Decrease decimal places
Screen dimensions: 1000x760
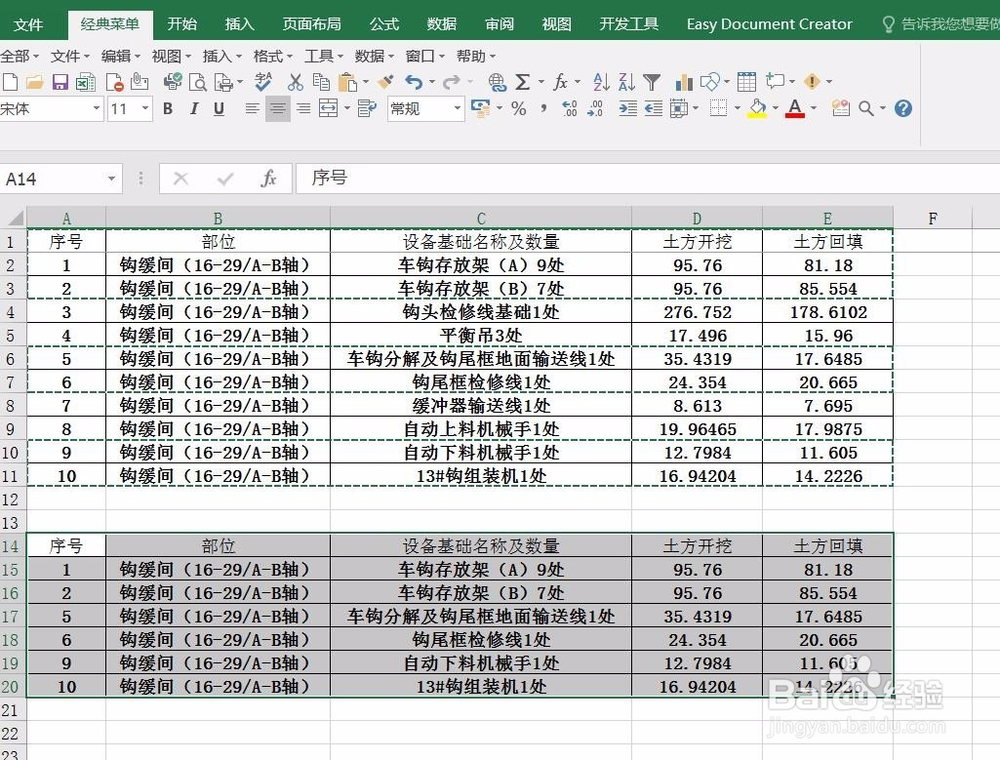pyautogui.click(x=595, y=108)
